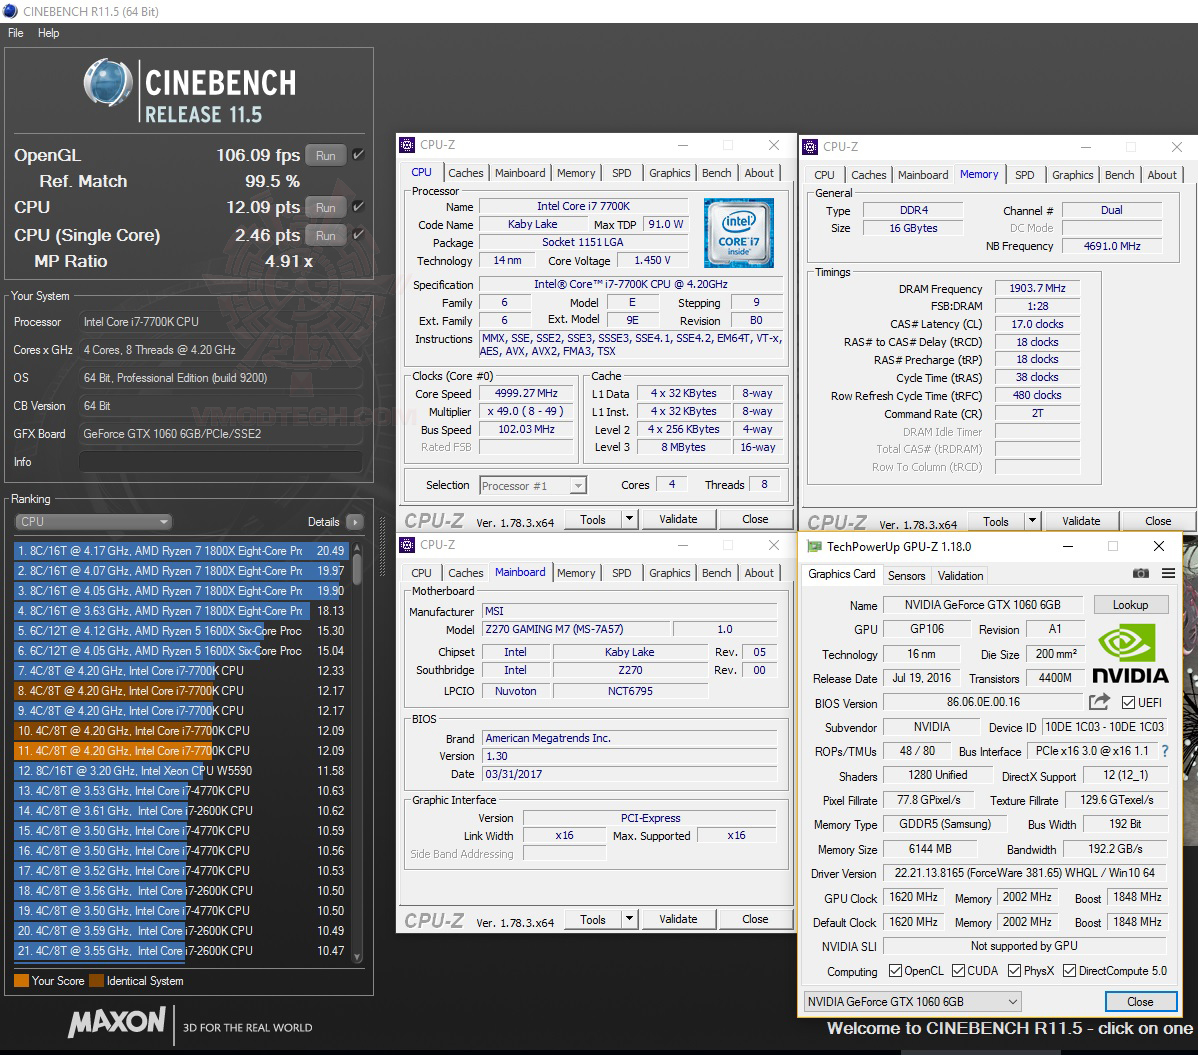1198x1055 pixels.
Task: Click the Z270 GAMING M7 model field
Action: tap(577, 629)
